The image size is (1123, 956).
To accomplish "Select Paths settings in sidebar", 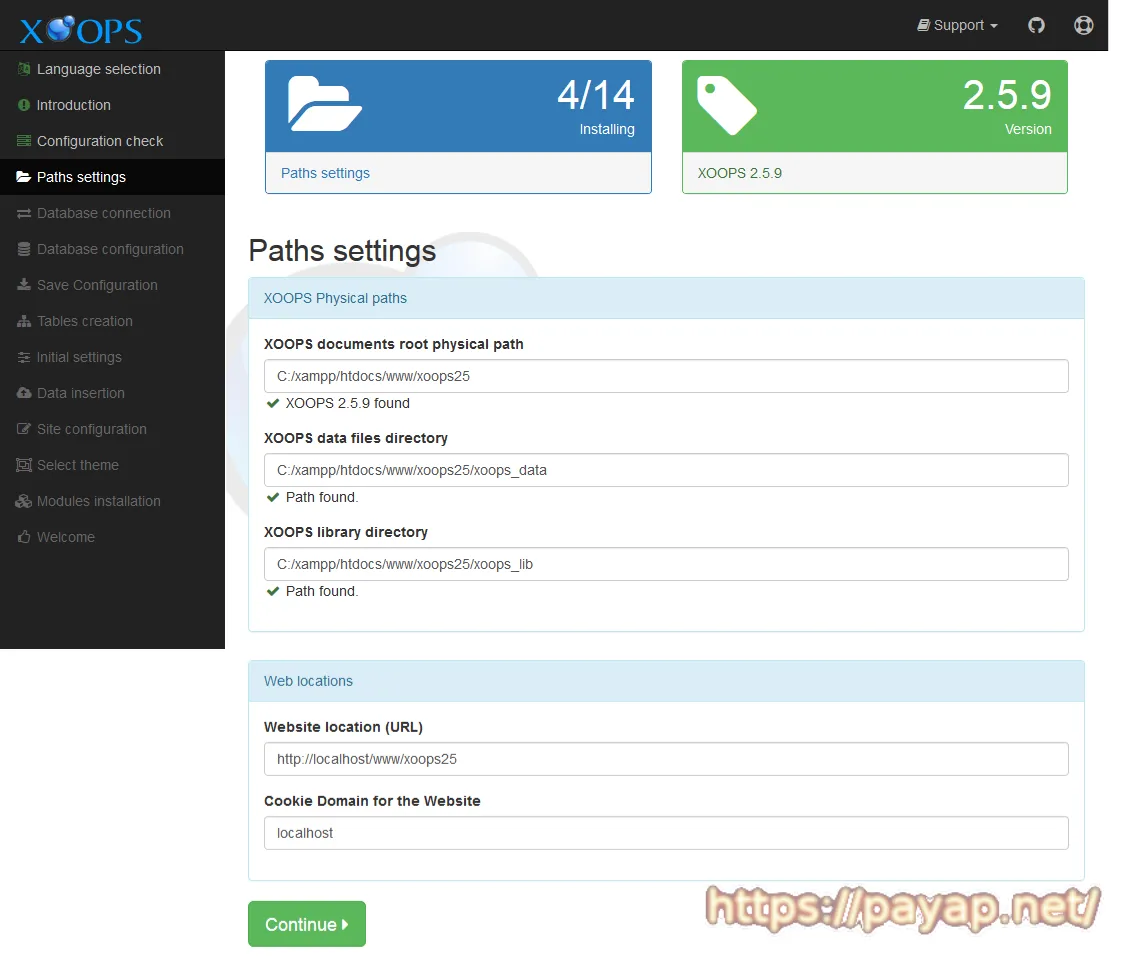I will (112, 177).
